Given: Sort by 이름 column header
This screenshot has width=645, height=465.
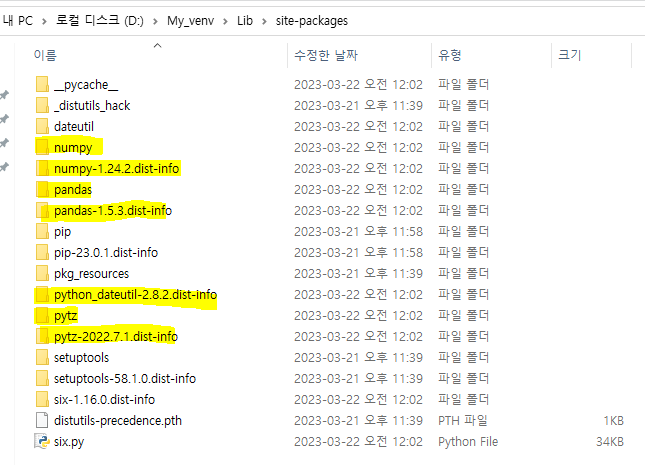Looking at the screenshot, I should [x=45, y=55].
